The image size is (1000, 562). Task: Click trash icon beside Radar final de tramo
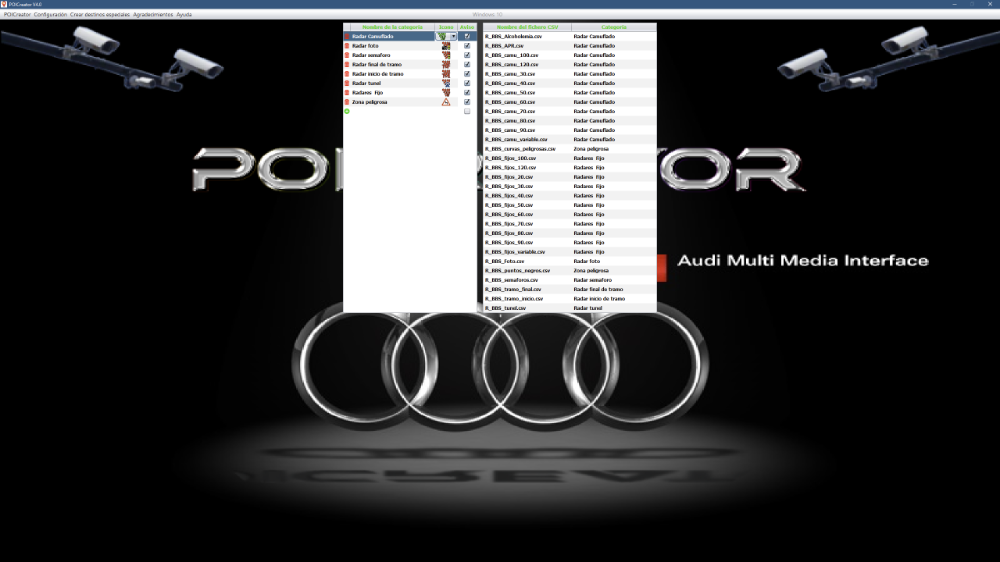[347, 64]
